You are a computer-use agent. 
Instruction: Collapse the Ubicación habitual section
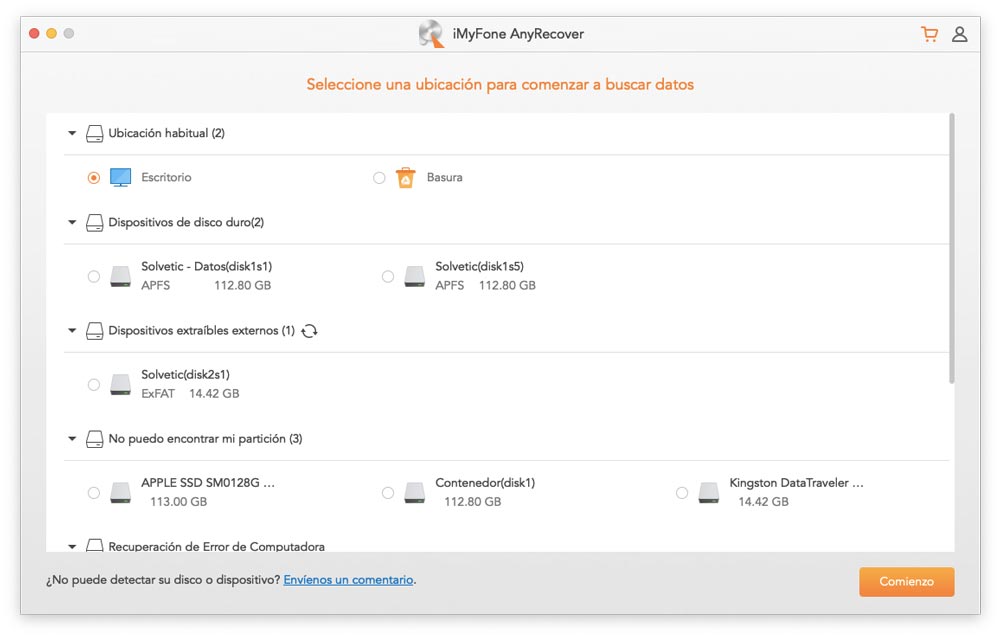[x=72, y=133]
